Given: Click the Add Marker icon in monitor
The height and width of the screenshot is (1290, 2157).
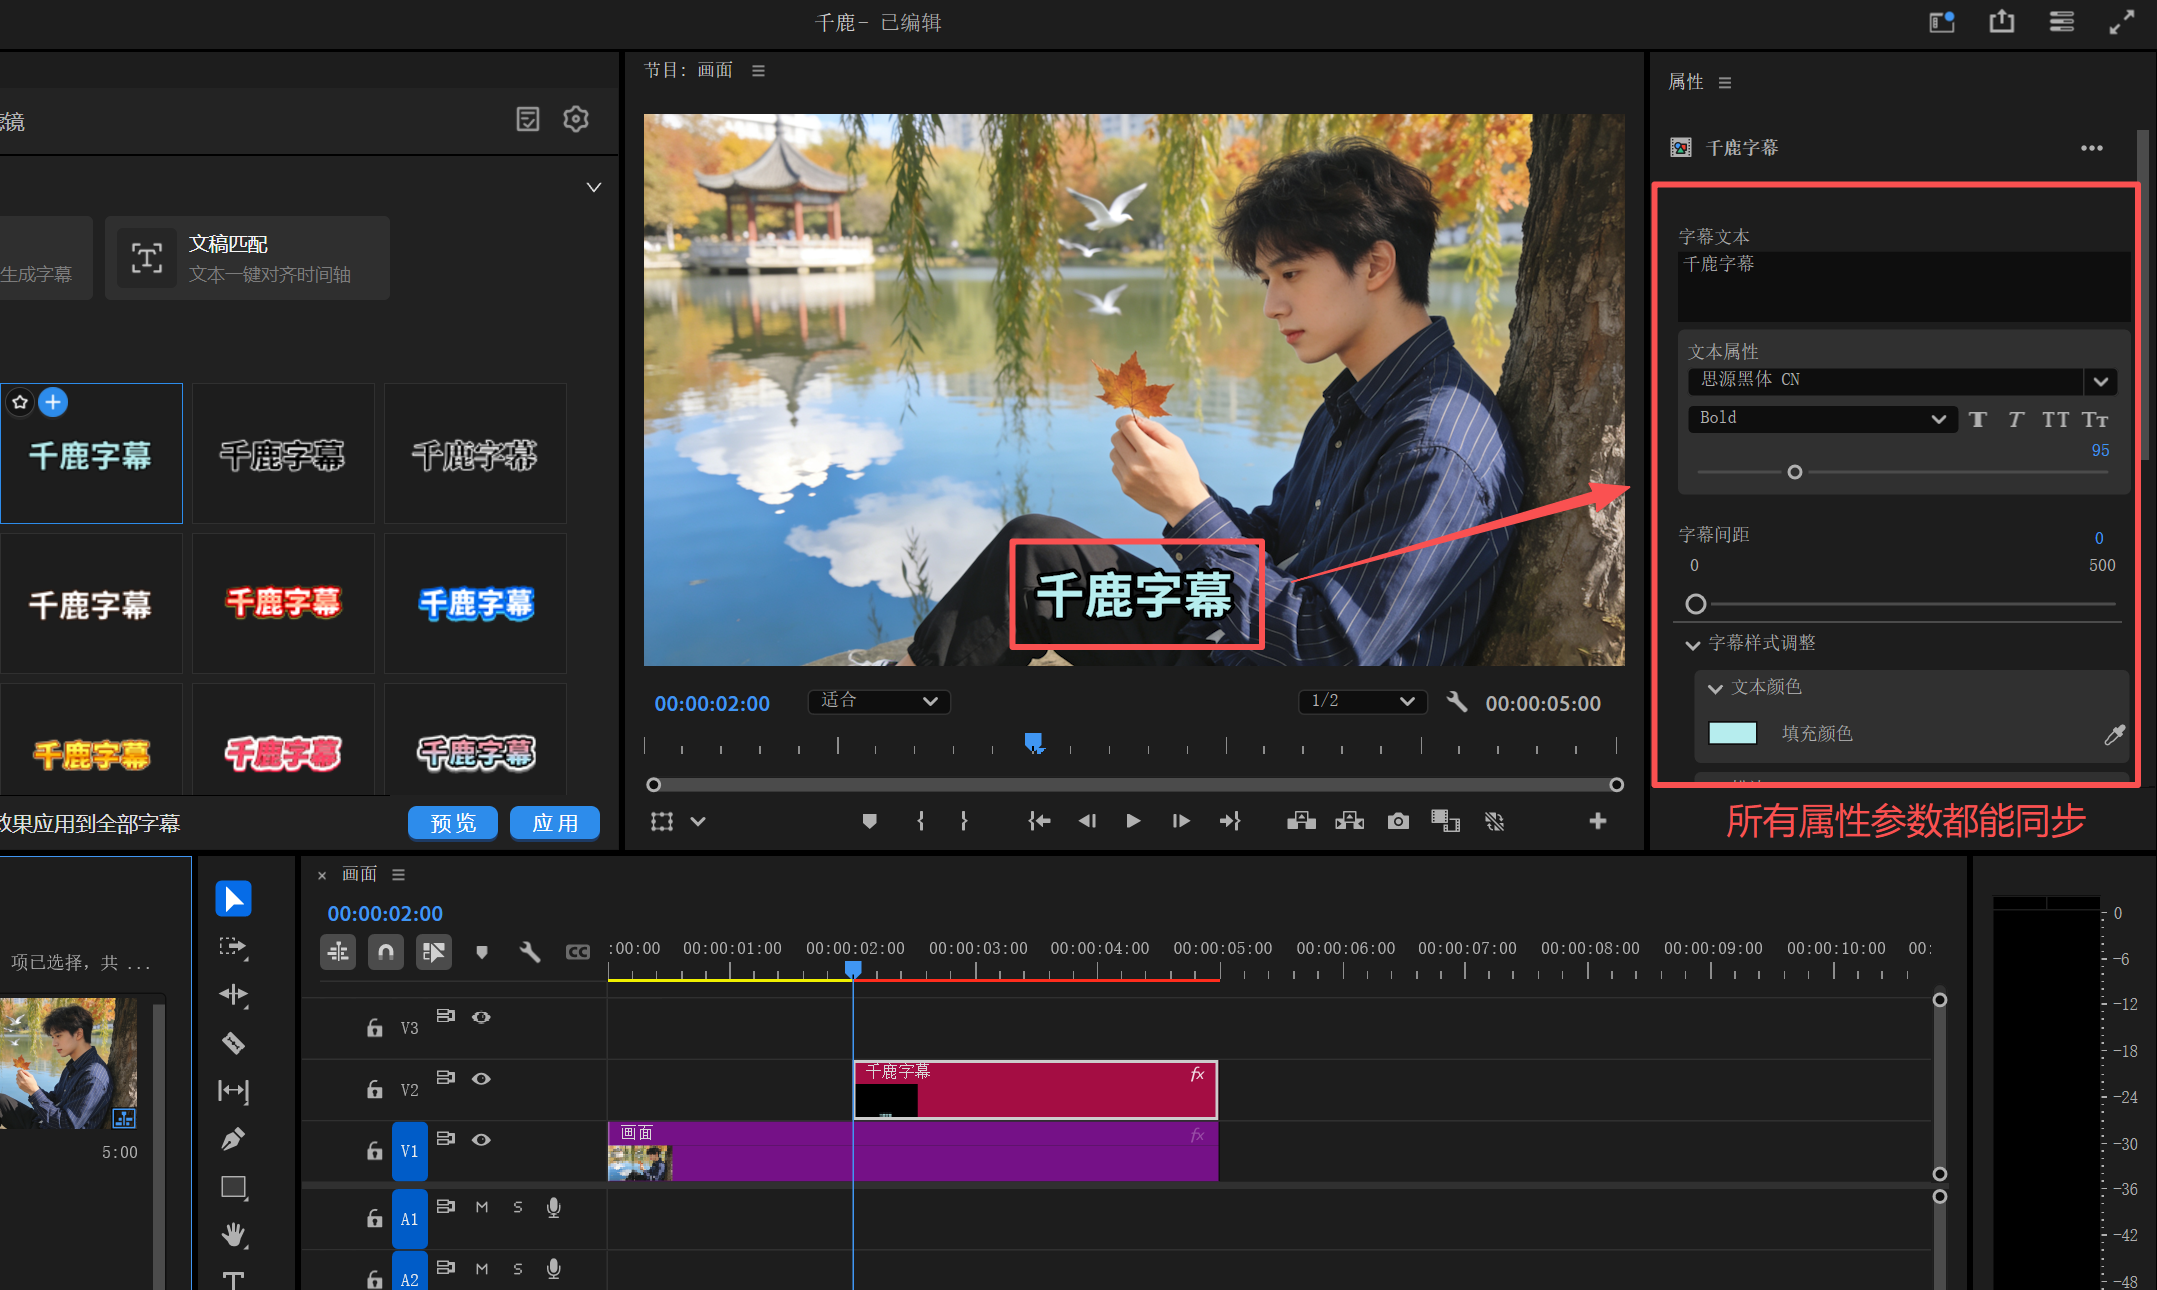Looking at the screenshot, I should click(869, 821).
